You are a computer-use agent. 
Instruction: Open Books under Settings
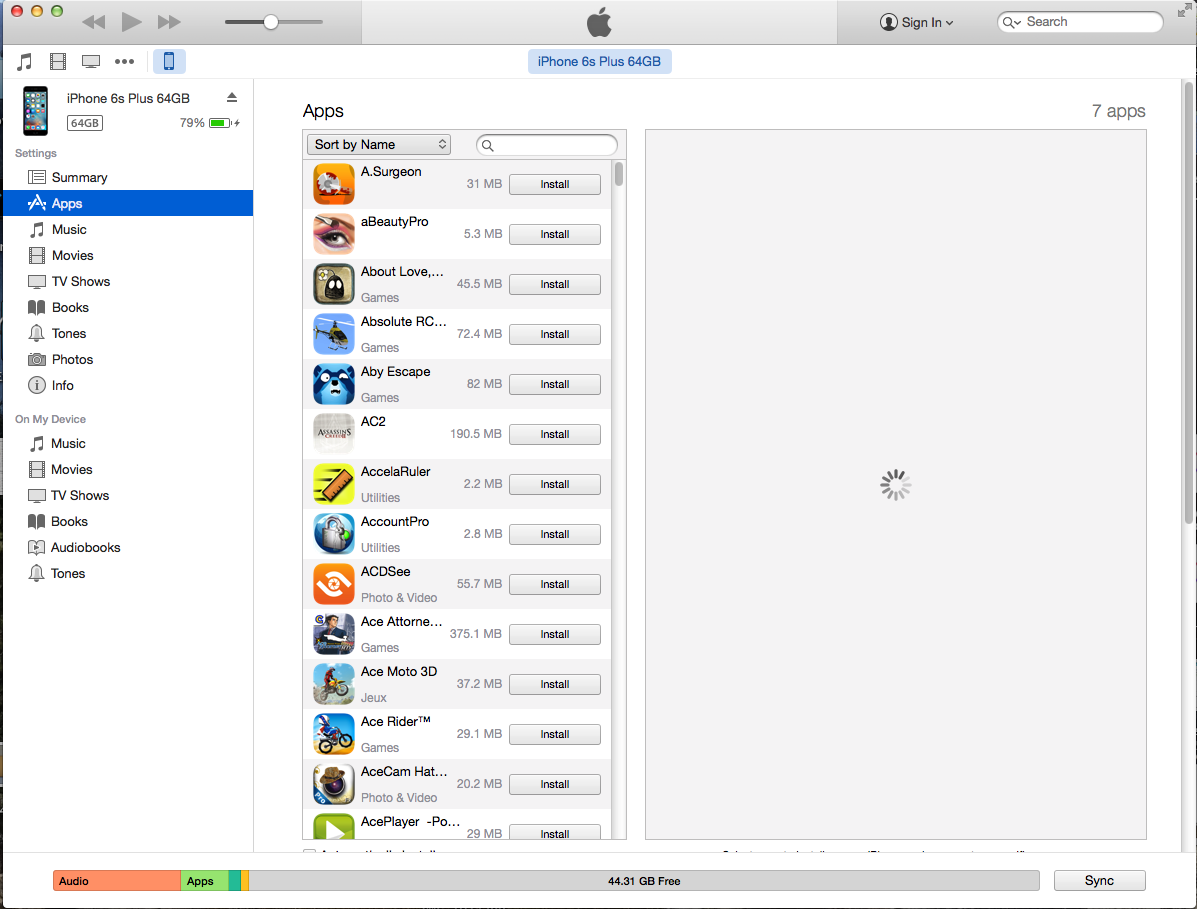point(128,307)
